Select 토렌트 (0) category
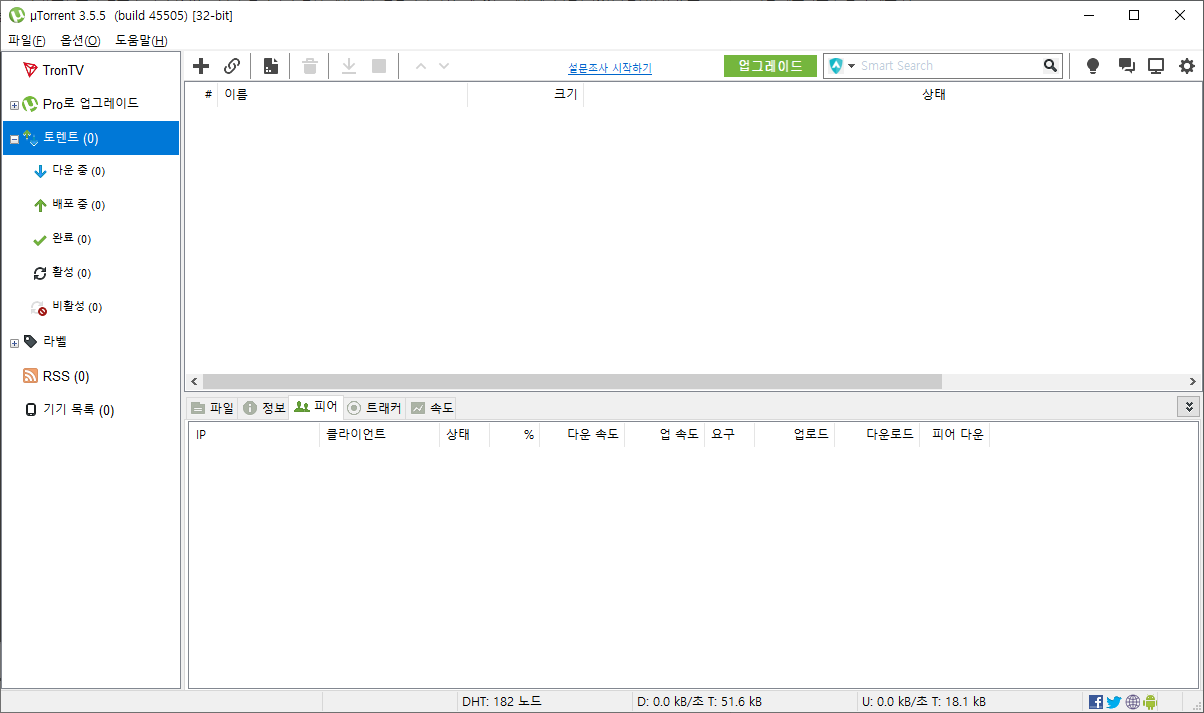 click(x=91, y=138)
